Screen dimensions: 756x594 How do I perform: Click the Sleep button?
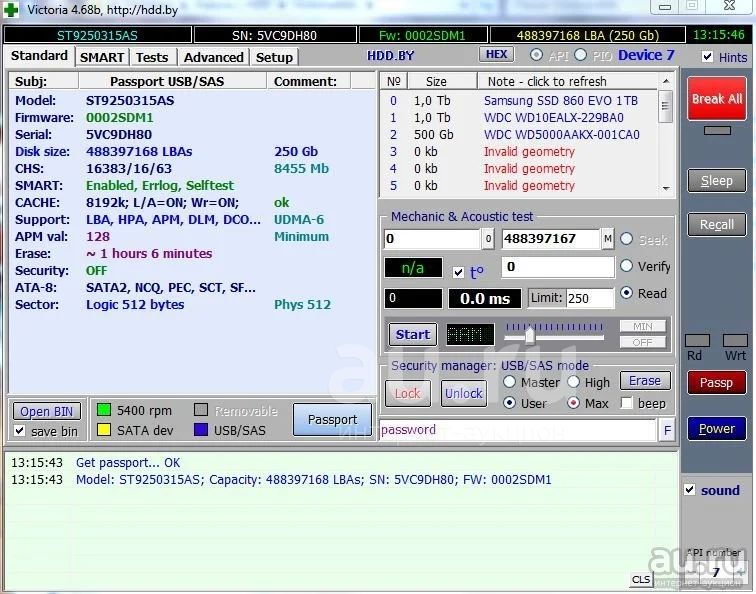click(x=717, y=181)
